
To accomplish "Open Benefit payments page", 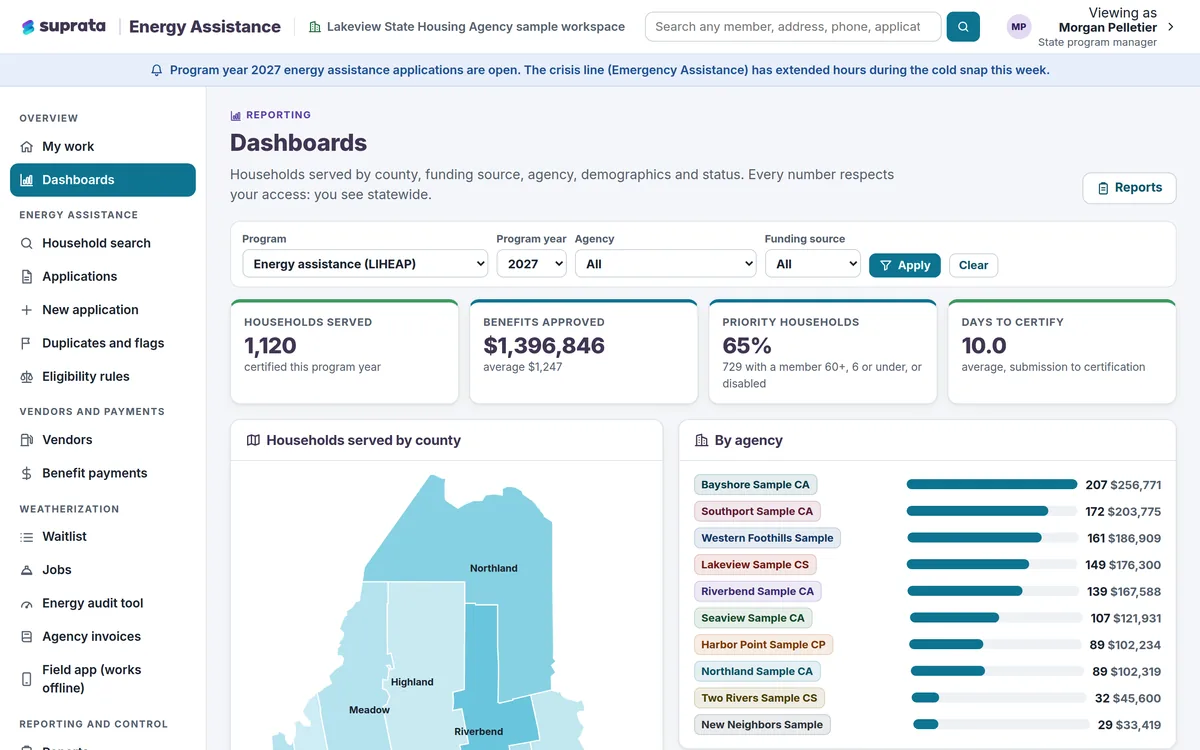I will 103,473.
